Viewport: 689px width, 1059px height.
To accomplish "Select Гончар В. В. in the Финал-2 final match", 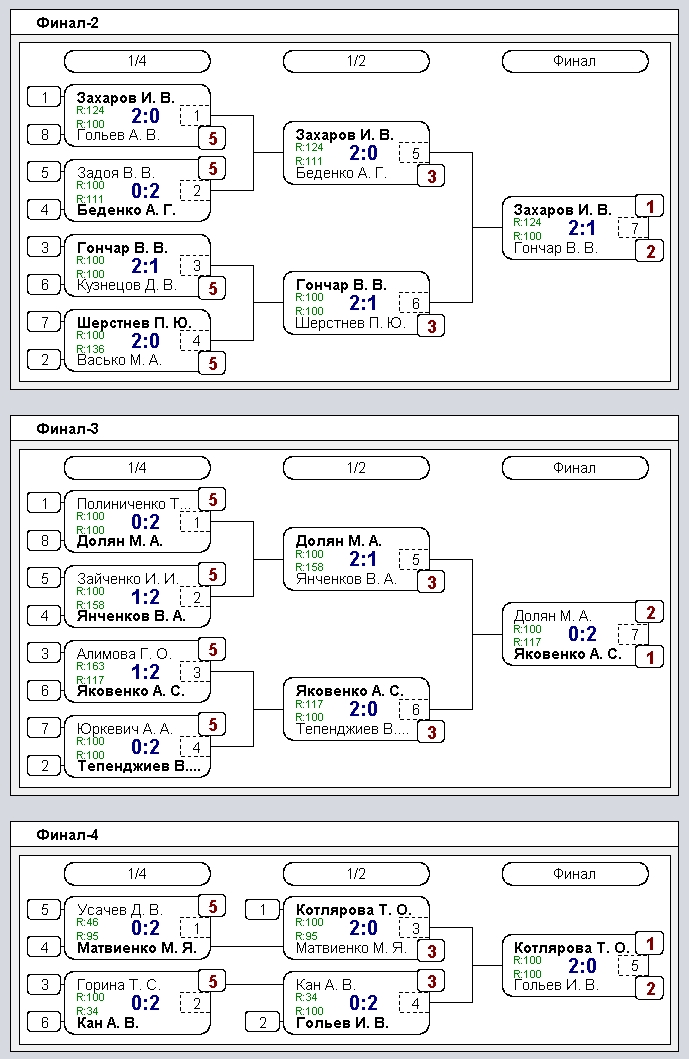I will (x=555, y=248).
